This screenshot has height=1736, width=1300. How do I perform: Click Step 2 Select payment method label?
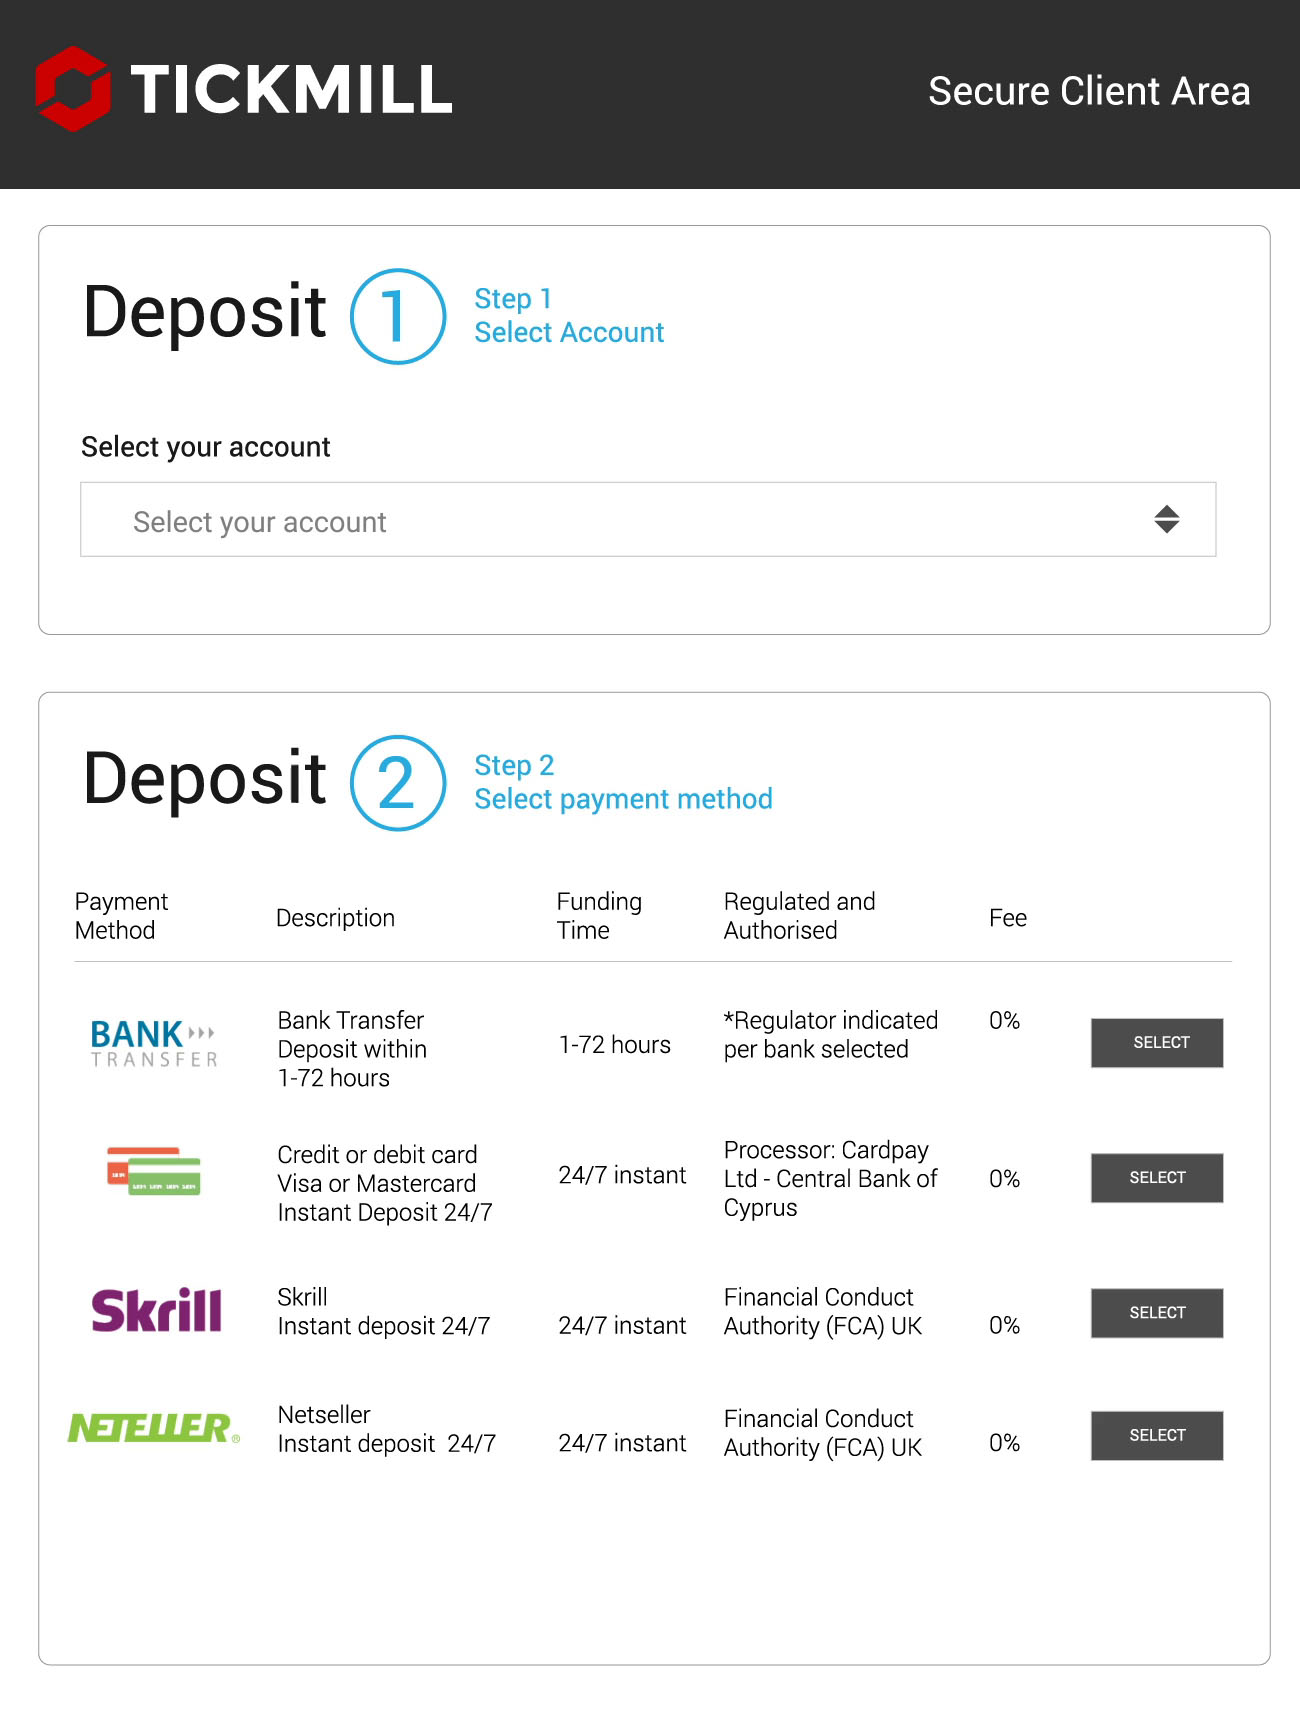pos(622,783)
